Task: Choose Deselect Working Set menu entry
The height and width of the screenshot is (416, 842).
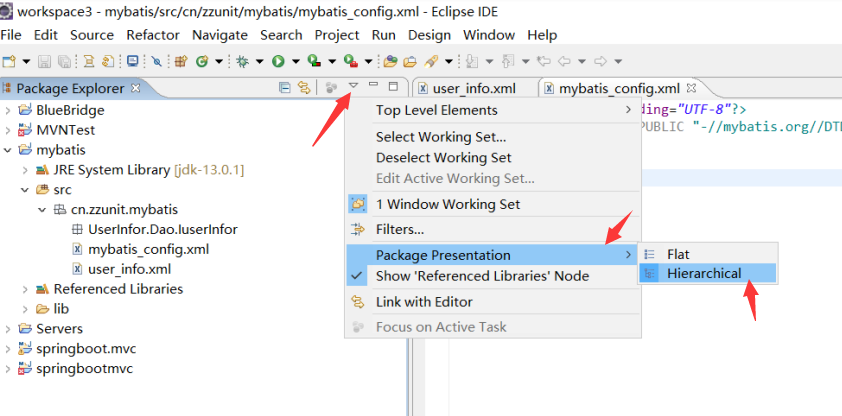Action: coord(493,158)
